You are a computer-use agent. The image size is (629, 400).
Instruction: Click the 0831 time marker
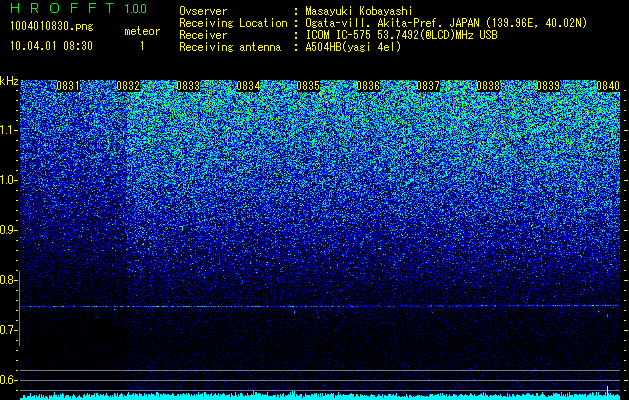point(68,86)
